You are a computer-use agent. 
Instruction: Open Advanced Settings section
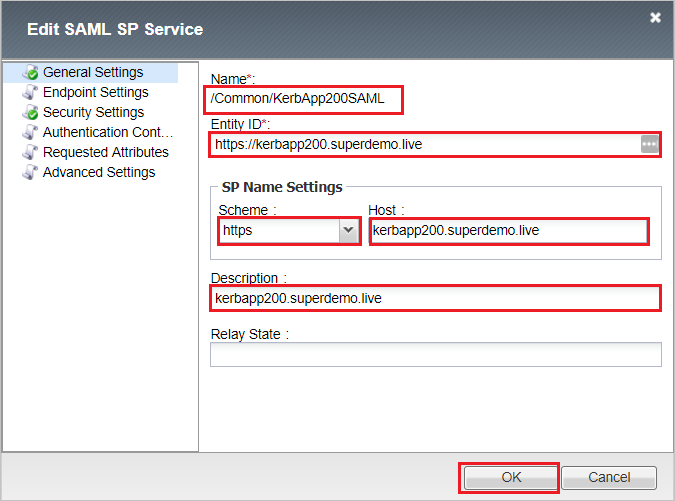99,172
